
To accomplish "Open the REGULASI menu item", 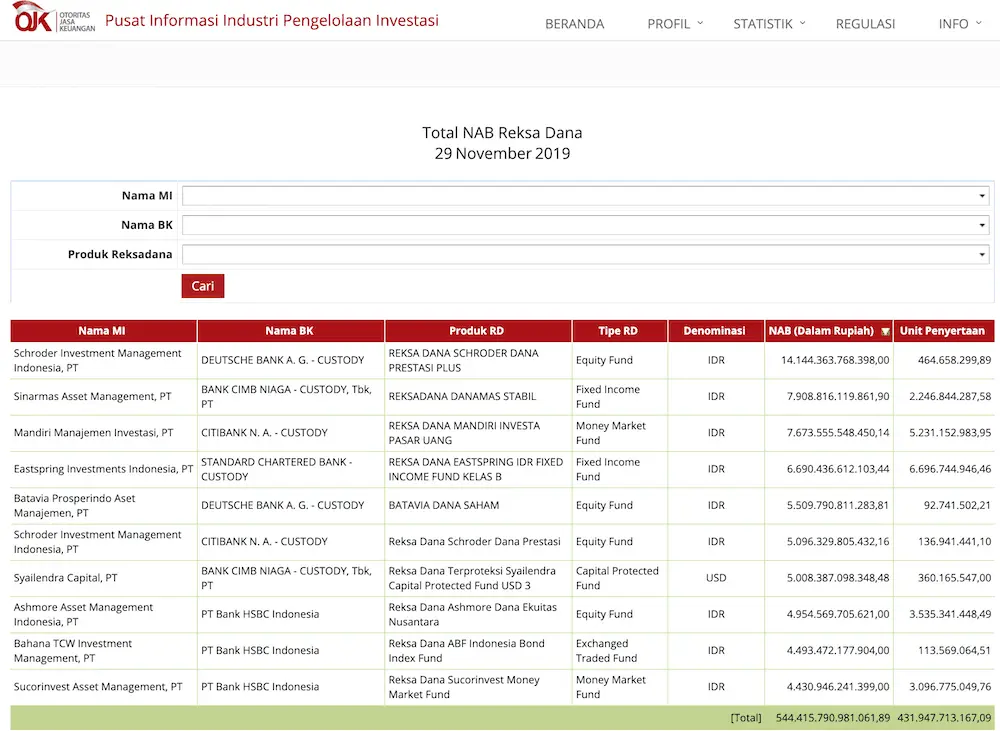I will coord(865,24).
